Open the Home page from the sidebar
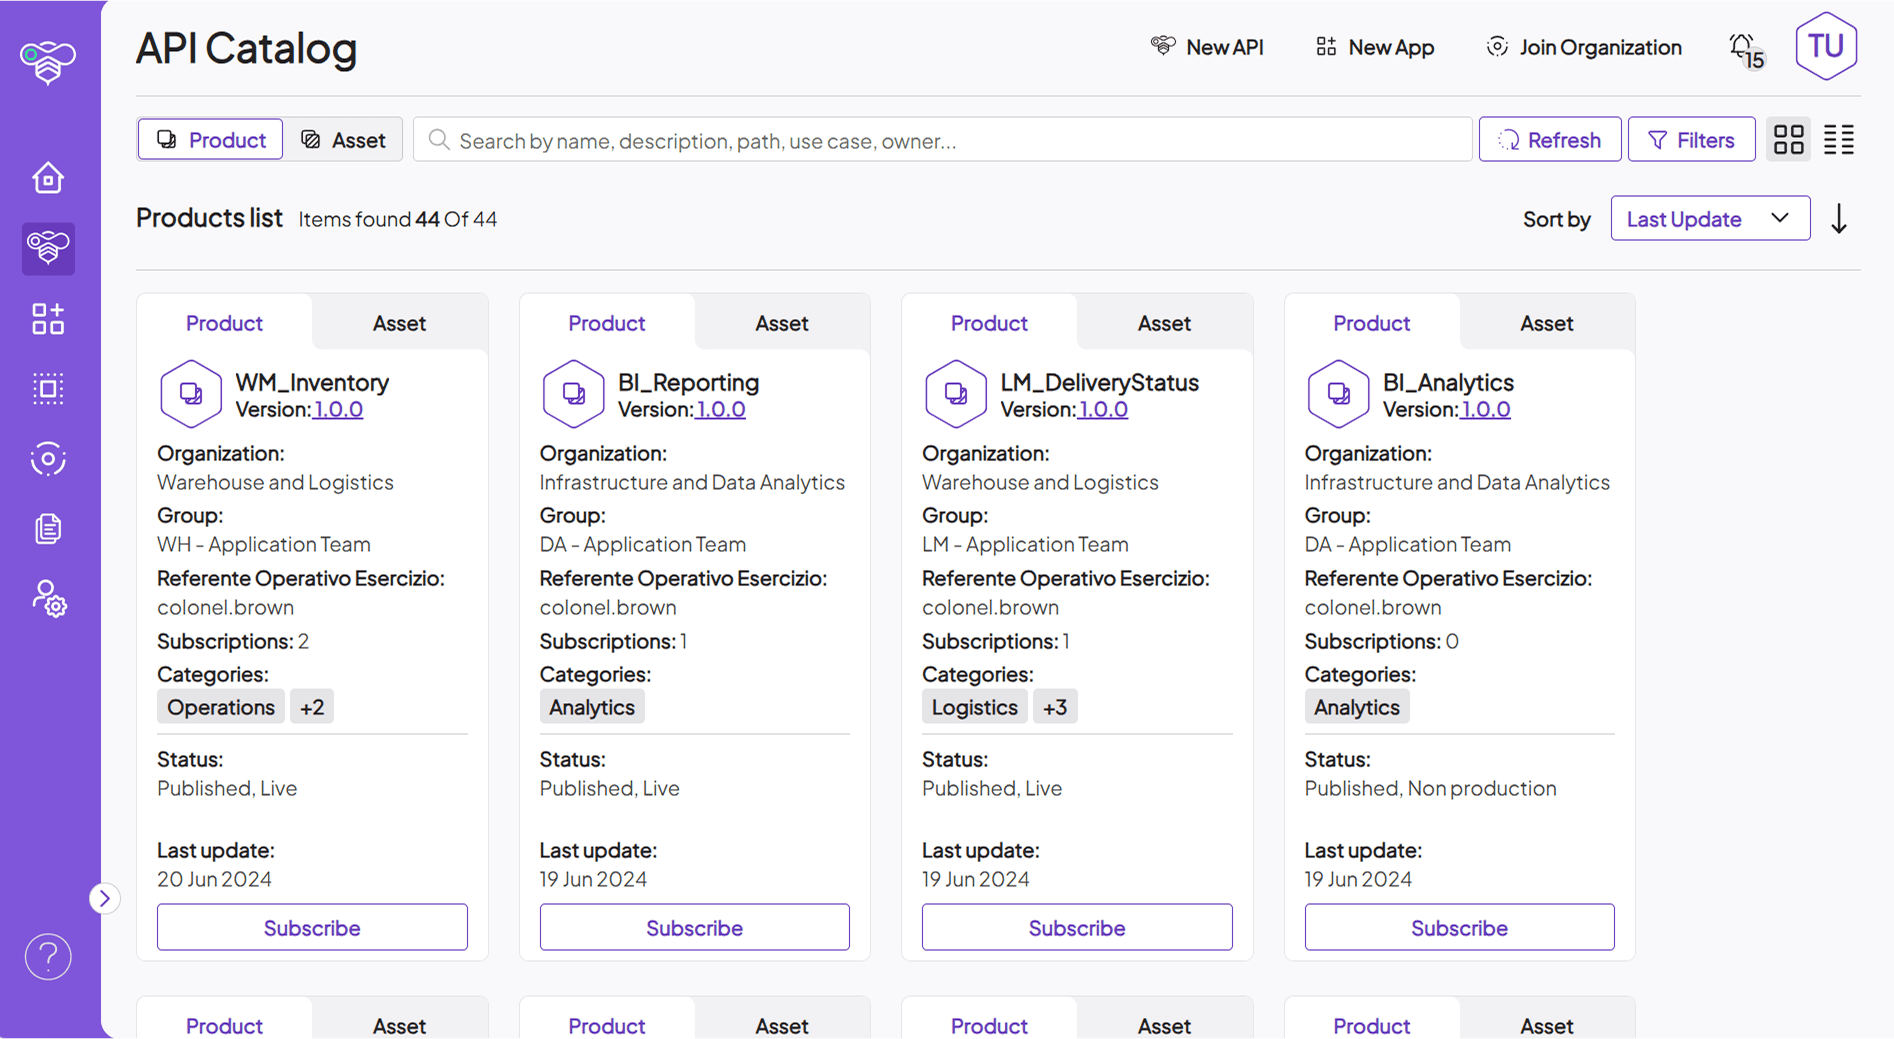This screenshot has height=1039, width=1894. click(x=47, y=177)
